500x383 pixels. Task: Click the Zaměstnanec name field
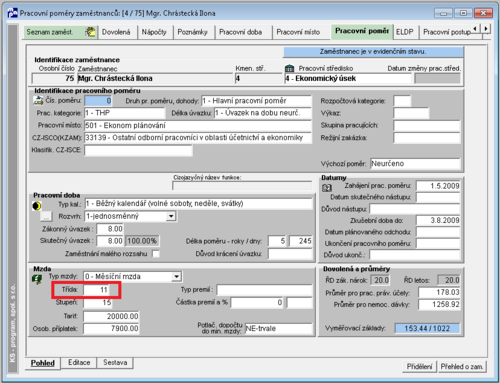(x=155, y=79)
